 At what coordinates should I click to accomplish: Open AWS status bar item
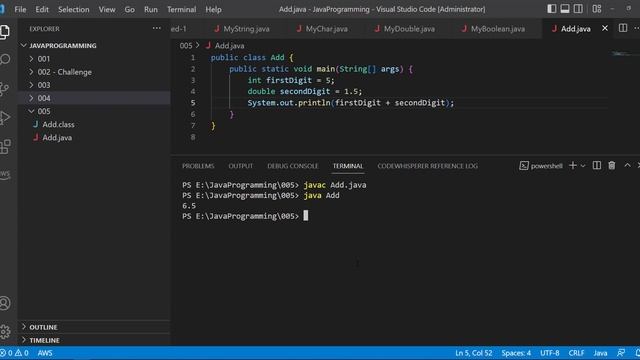(45, 353)
